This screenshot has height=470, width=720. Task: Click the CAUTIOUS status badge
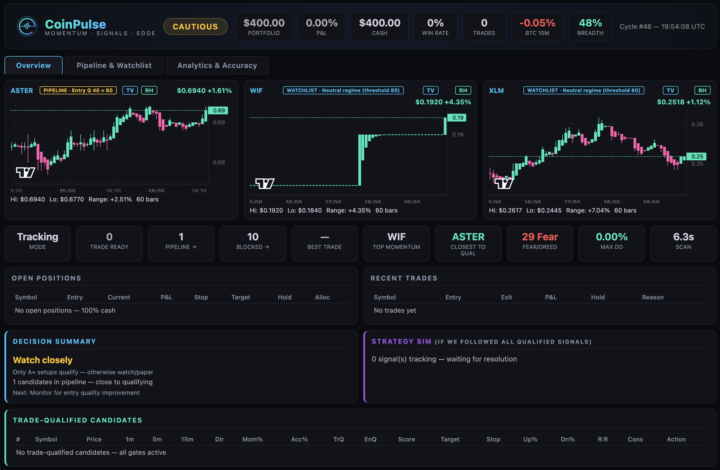pos(195,27)
